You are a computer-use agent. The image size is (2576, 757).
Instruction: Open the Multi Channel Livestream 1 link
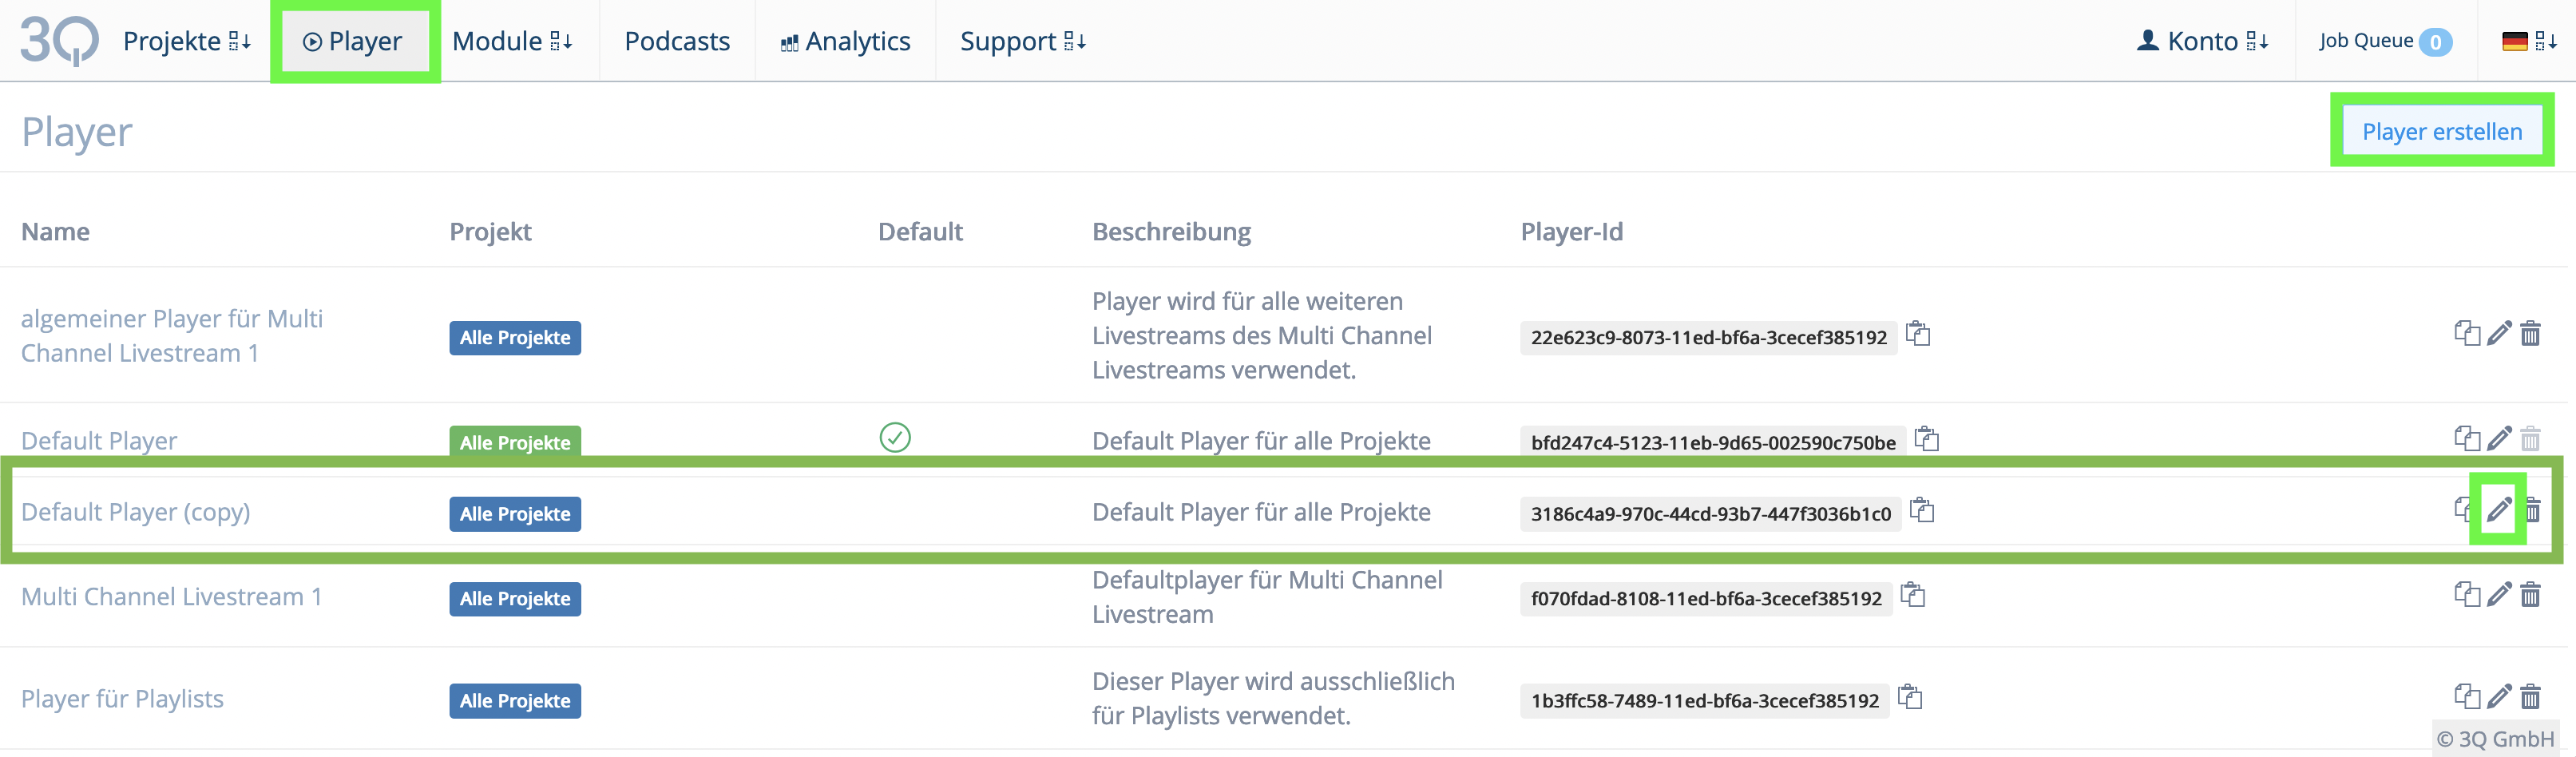pos(172,596)
